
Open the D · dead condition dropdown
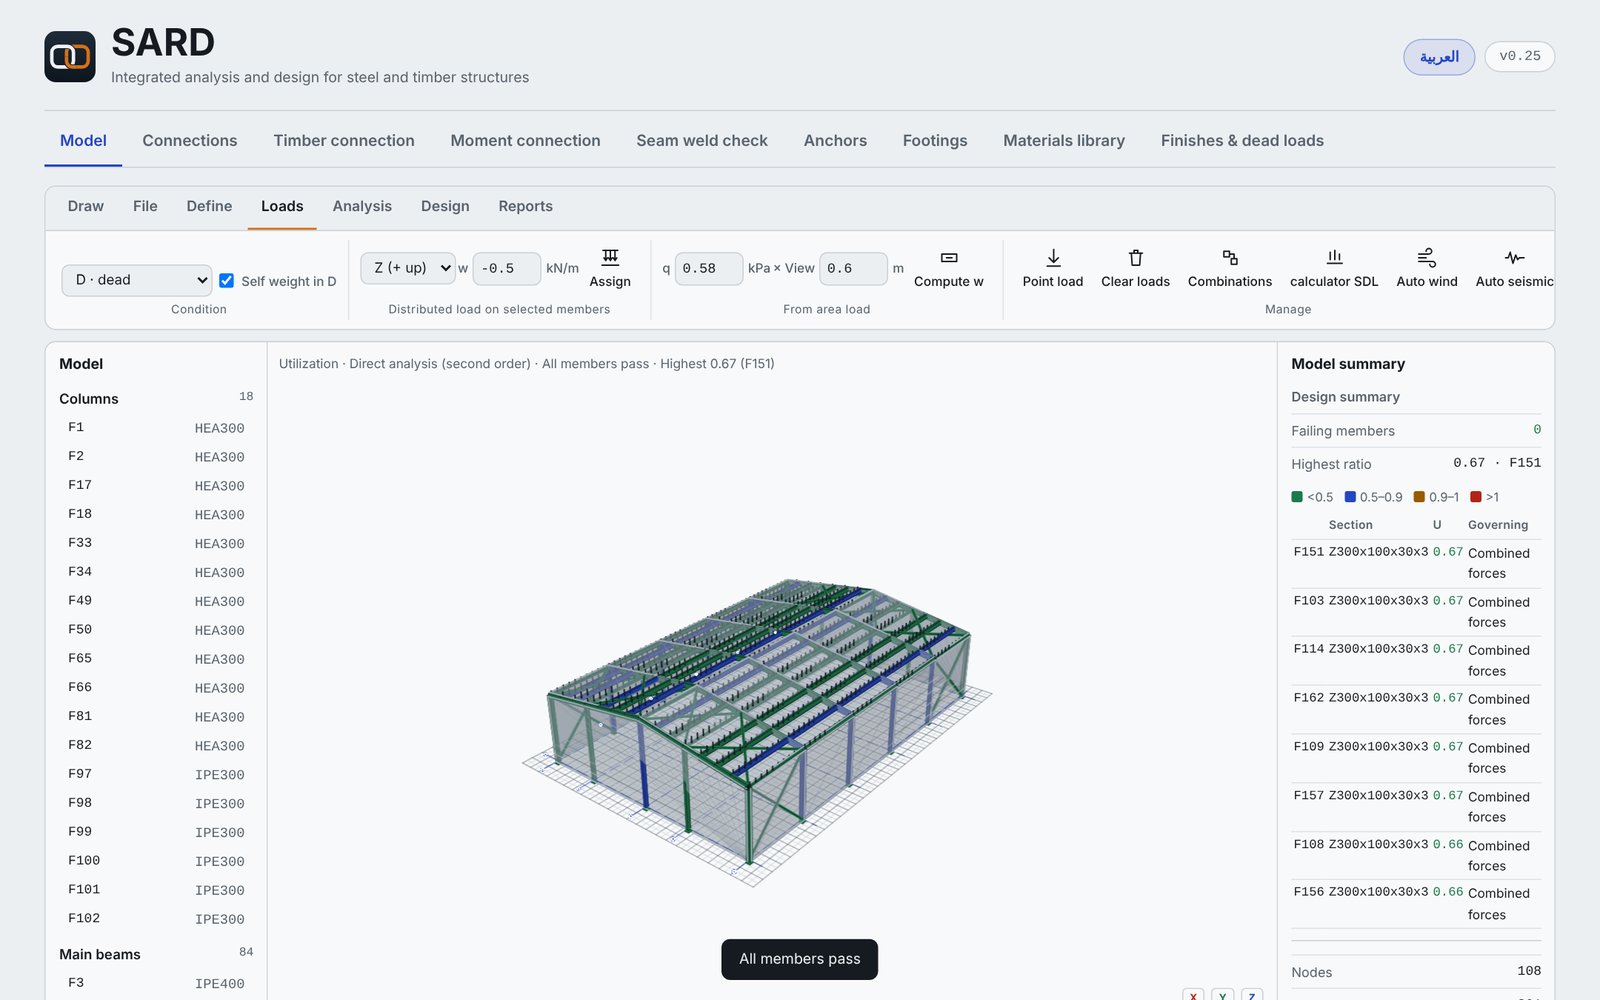[137, 280]
